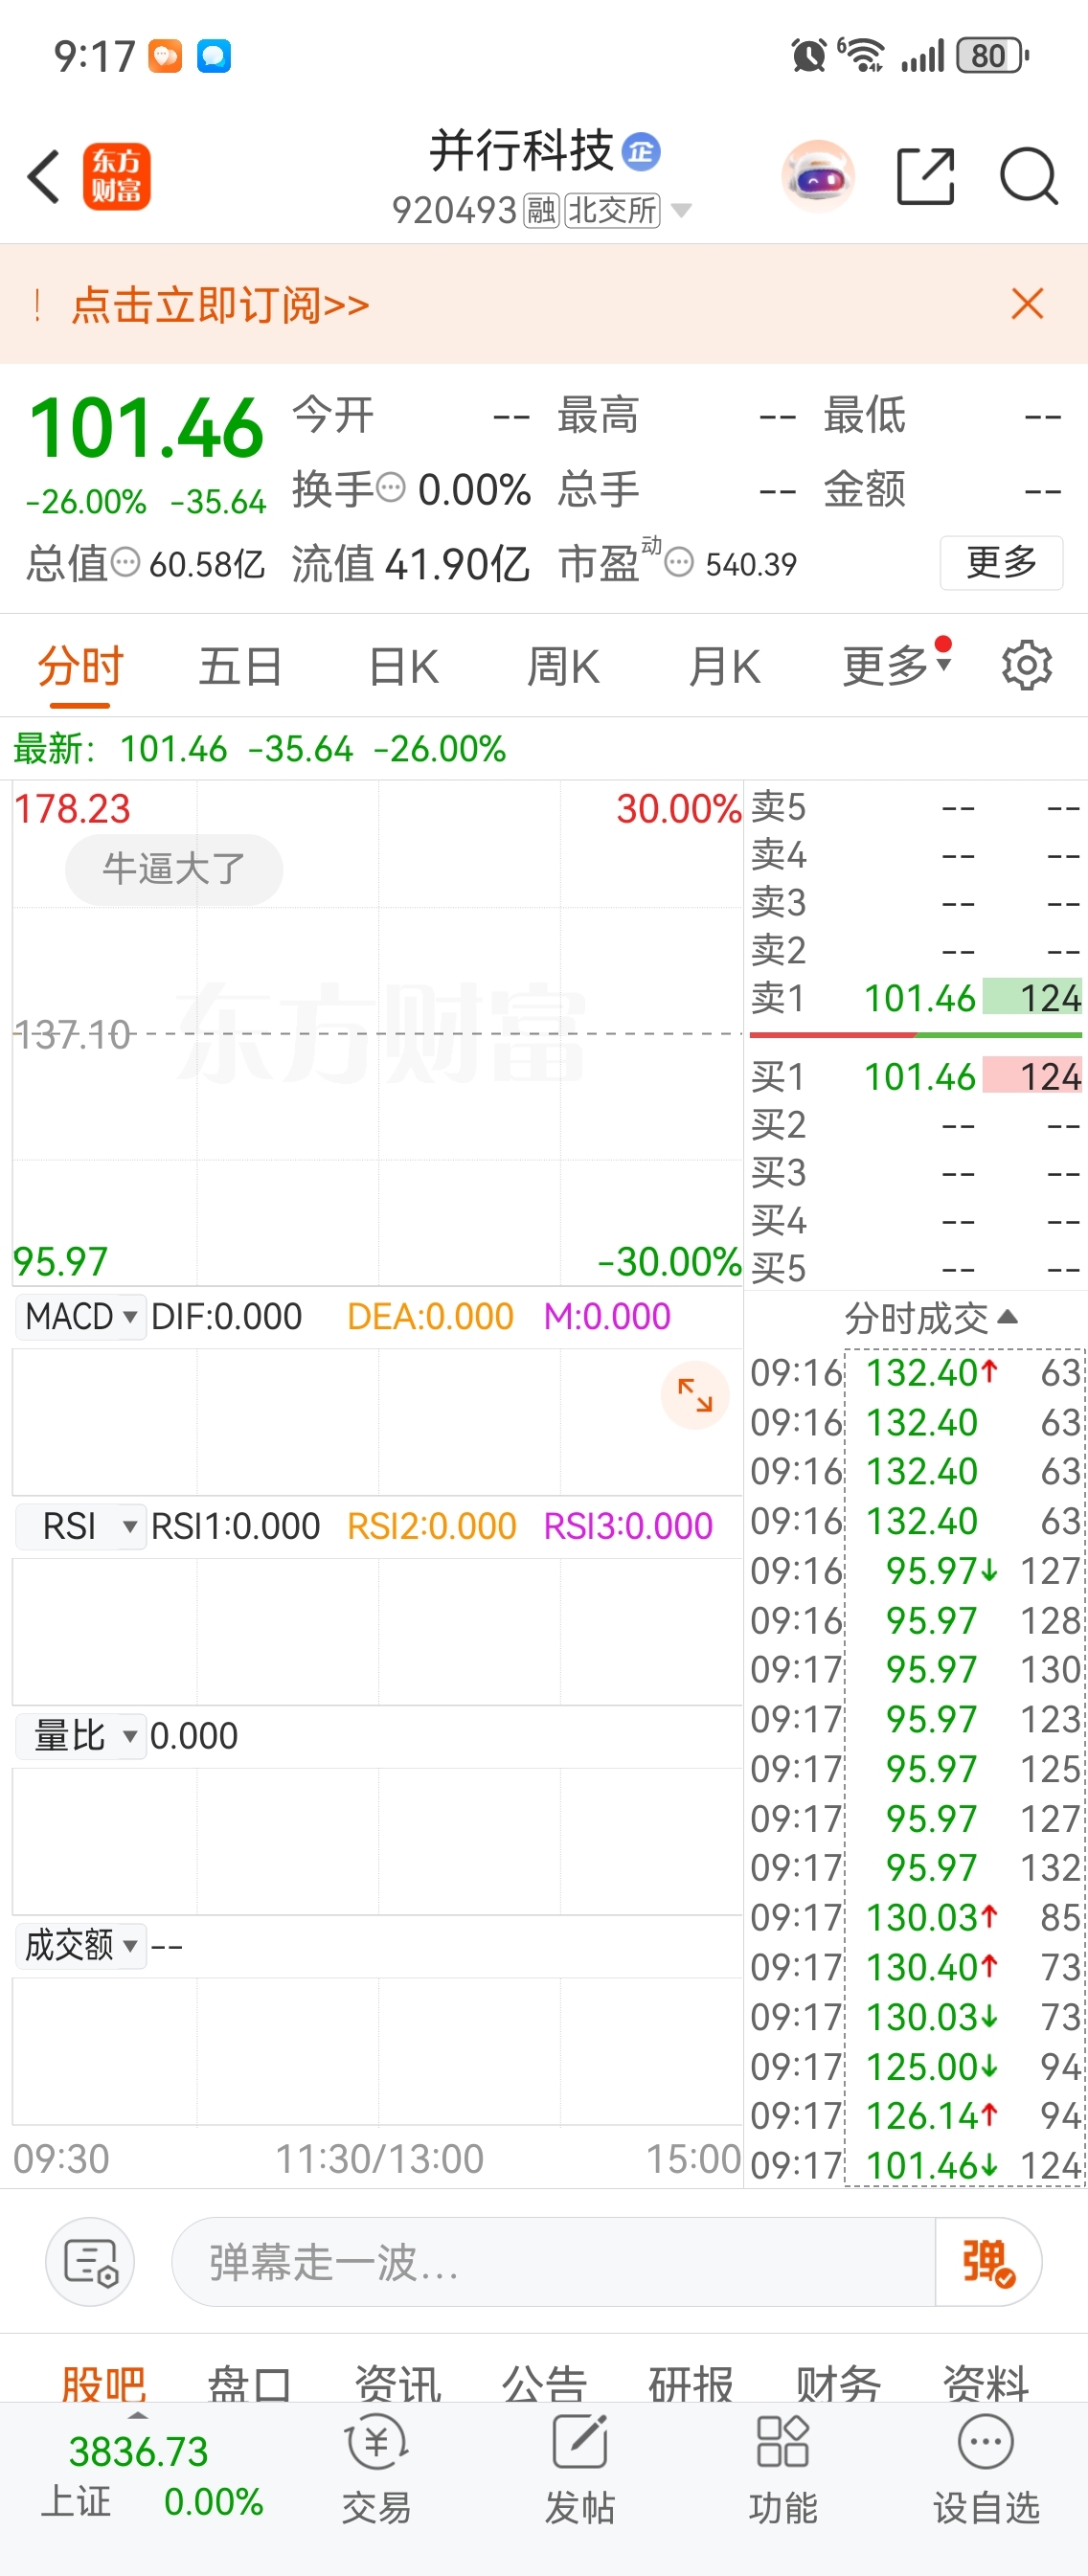Open the search magnifier icon
The width and height of the screenshot is (1088, 2576).
tap(1029, 176)
